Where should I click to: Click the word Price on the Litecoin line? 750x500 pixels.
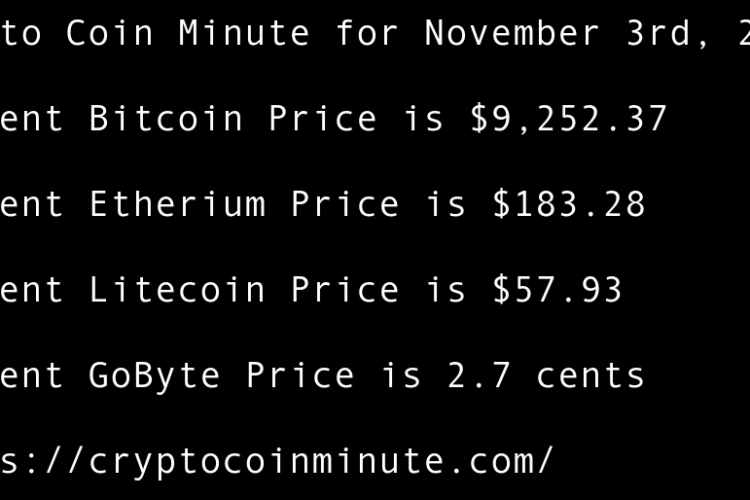pos(345,290)
